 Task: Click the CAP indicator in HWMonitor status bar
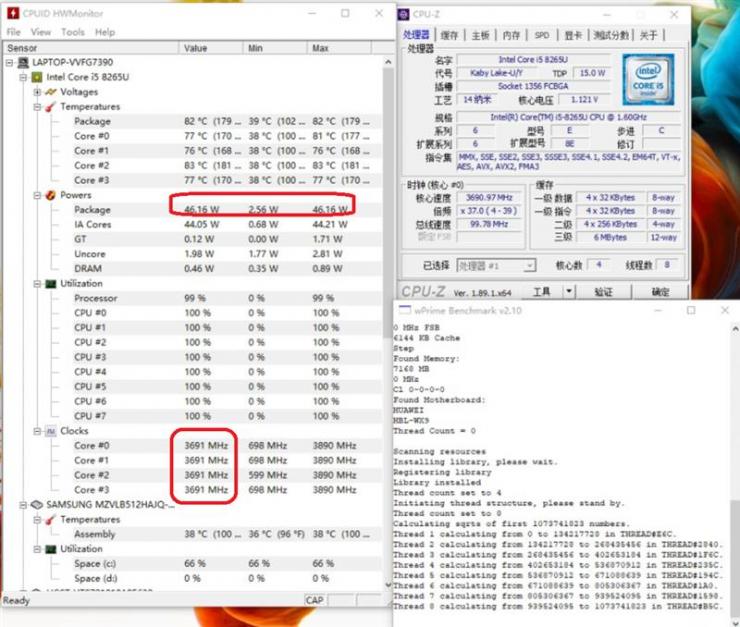pyautogui.click(x=315, y=600)
